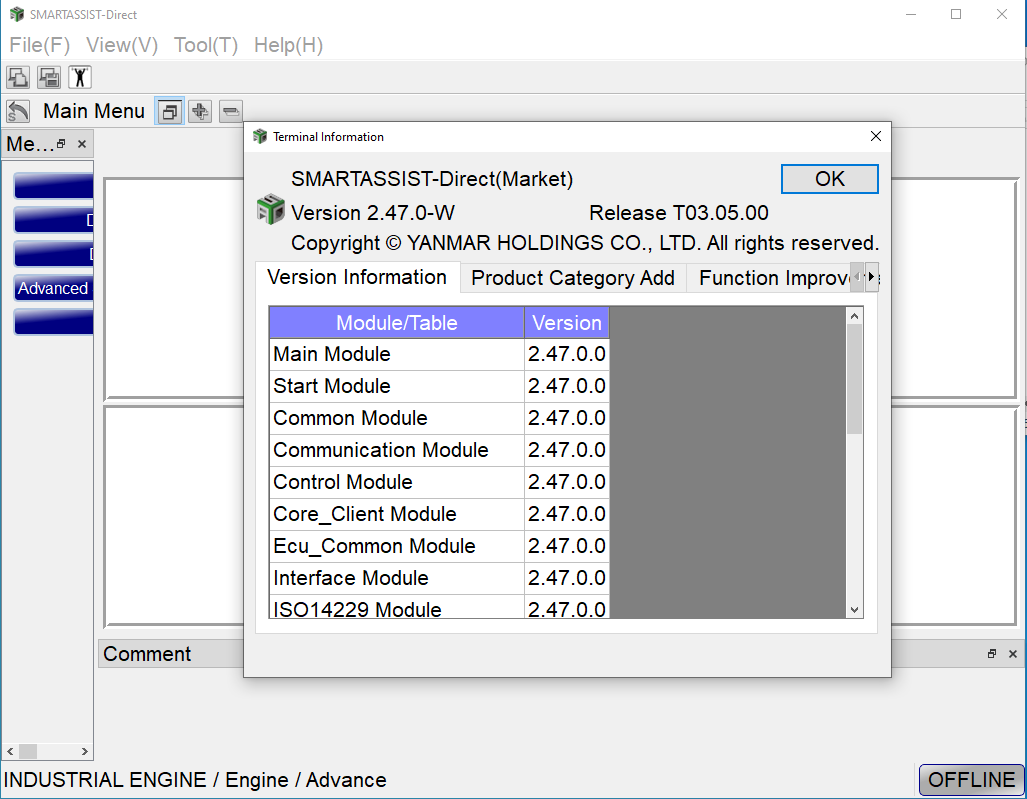Click the OFFLINE status button
Image resolution: width=1027 pixels, height=799 pixels.
[x=971, y=780]
